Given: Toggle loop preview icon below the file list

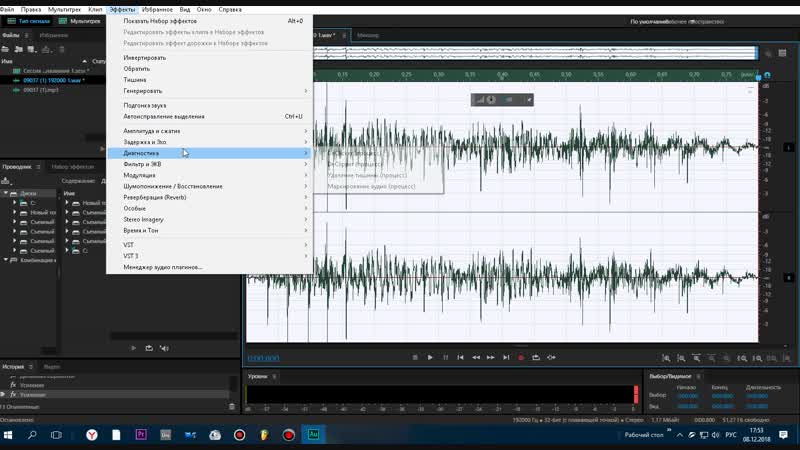Looking at the screenshot, I should tap(149, 348).
